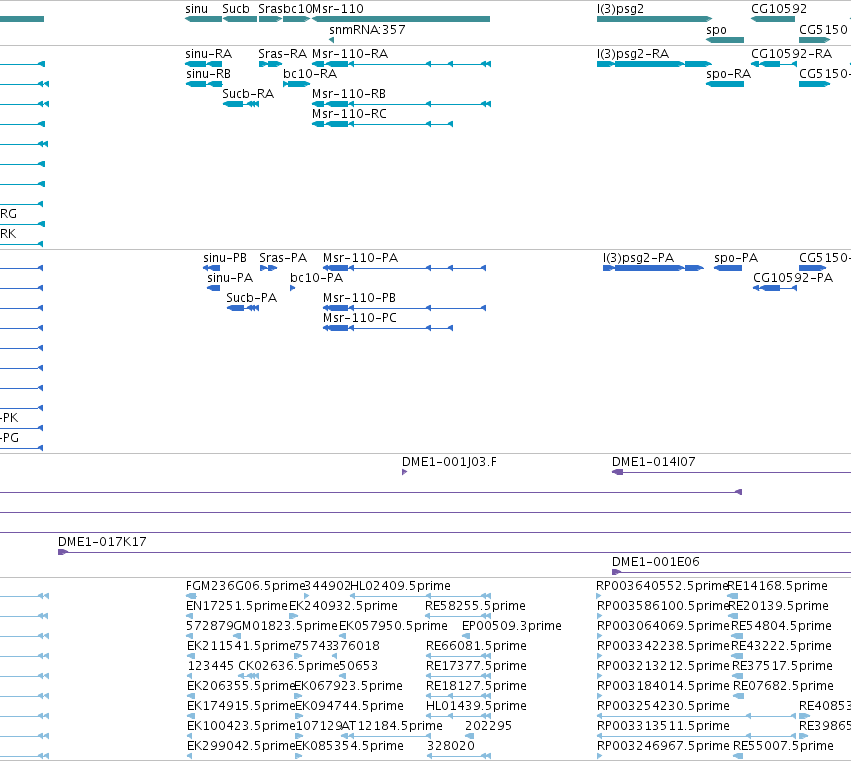
Task: Select the RE66081.5prime EST label
Action: point(477,646)
